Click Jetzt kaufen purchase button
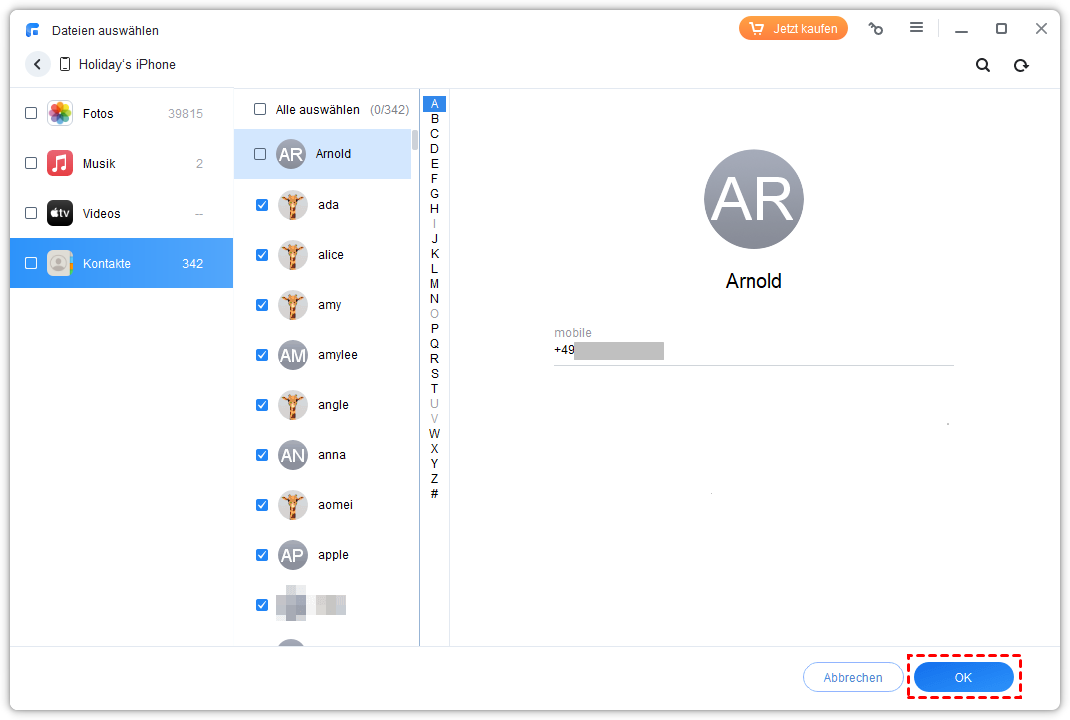The width and height of the screenshot is (1070, 720). coord(793,29)
